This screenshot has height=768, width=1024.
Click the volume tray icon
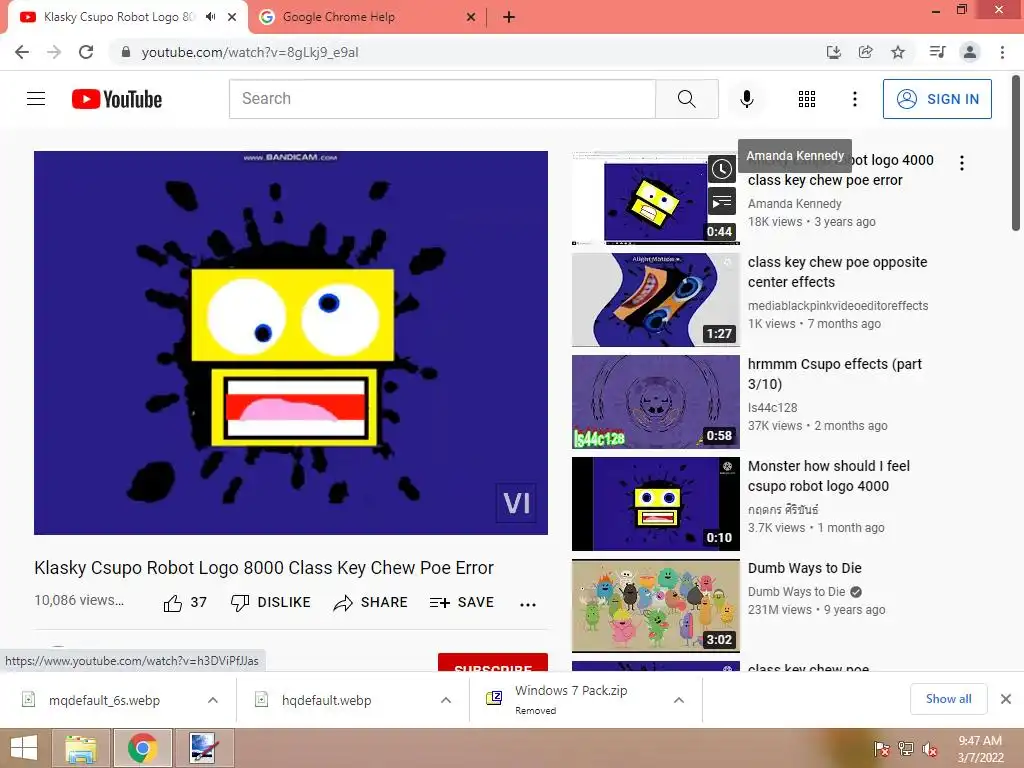(929, 749)
